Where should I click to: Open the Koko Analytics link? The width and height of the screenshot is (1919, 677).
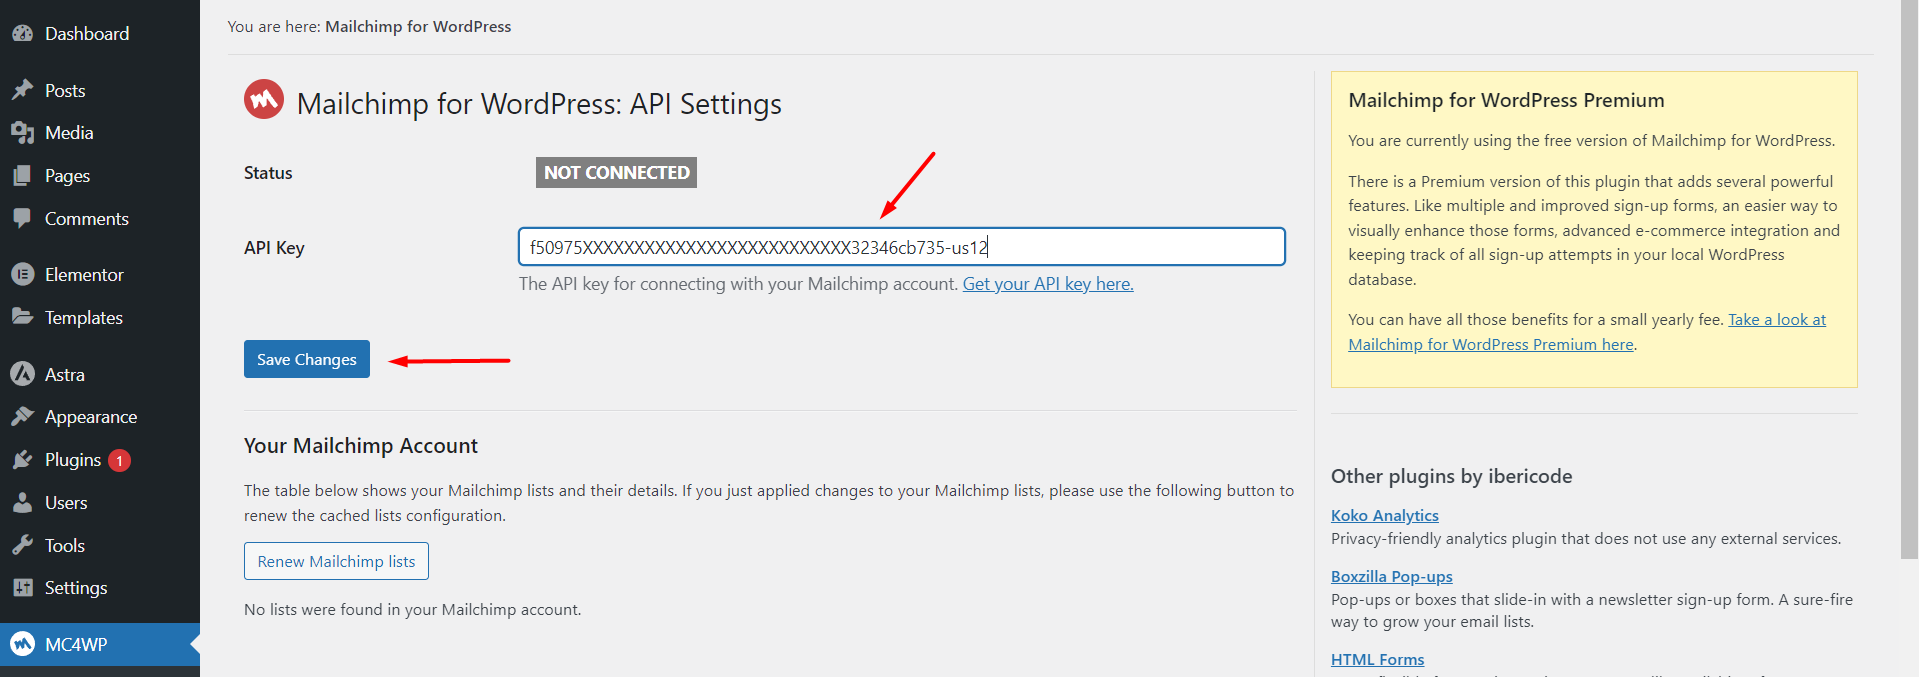(x=1384, y=515)
